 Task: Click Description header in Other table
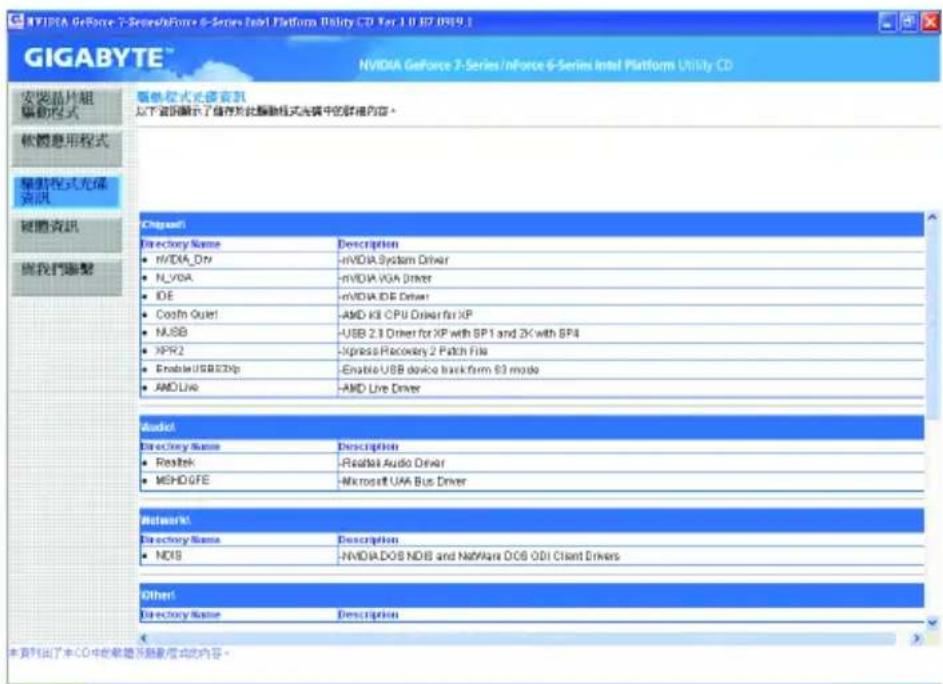click(x=368, y=615)
